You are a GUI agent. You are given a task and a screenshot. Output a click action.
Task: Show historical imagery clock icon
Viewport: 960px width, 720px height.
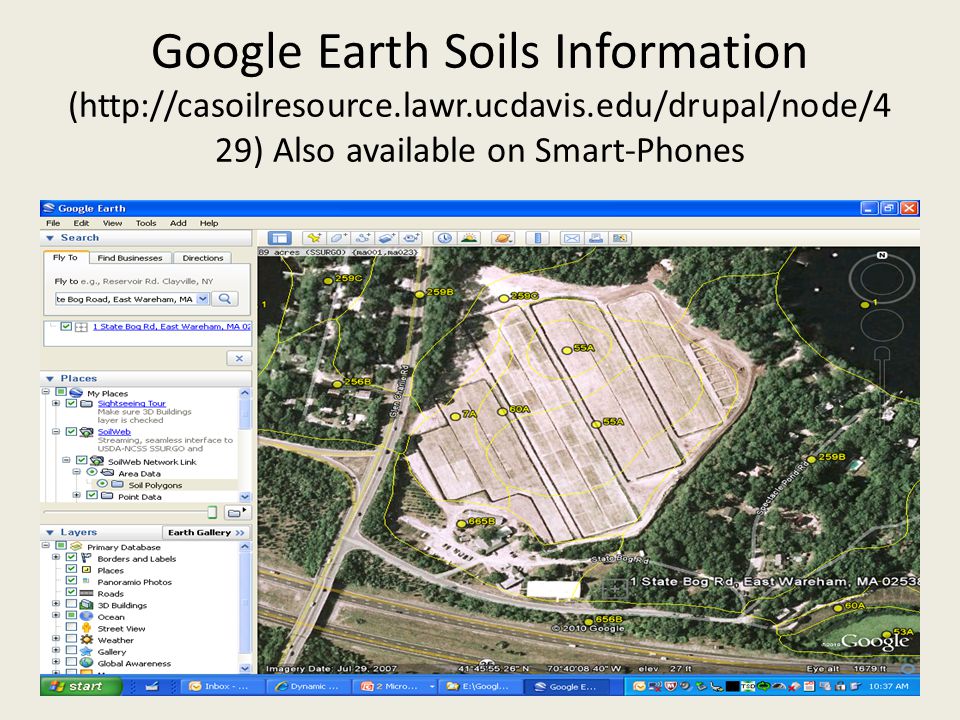pos(444,238)
